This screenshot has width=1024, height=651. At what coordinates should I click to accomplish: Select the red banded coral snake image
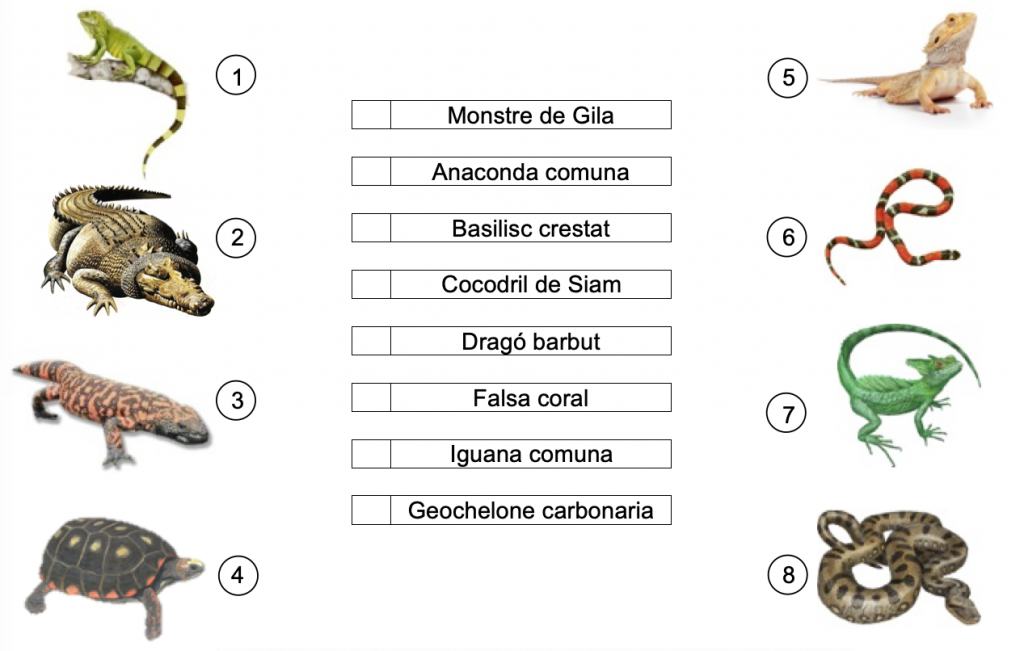click(892, 225)
